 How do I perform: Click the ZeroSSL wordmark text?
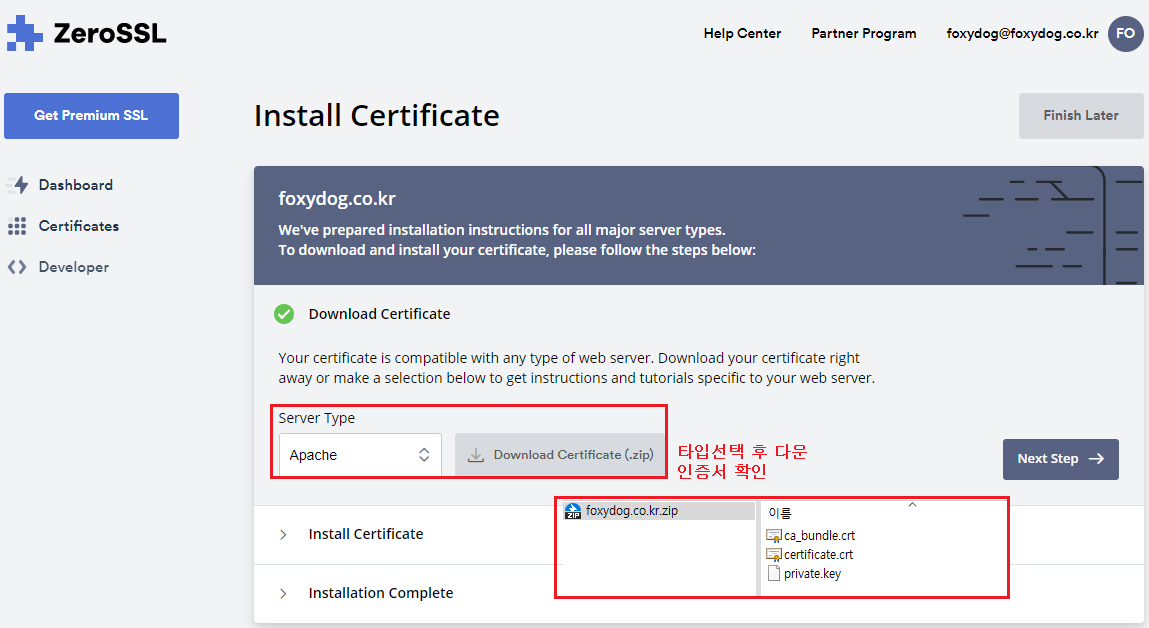[110, 34]
